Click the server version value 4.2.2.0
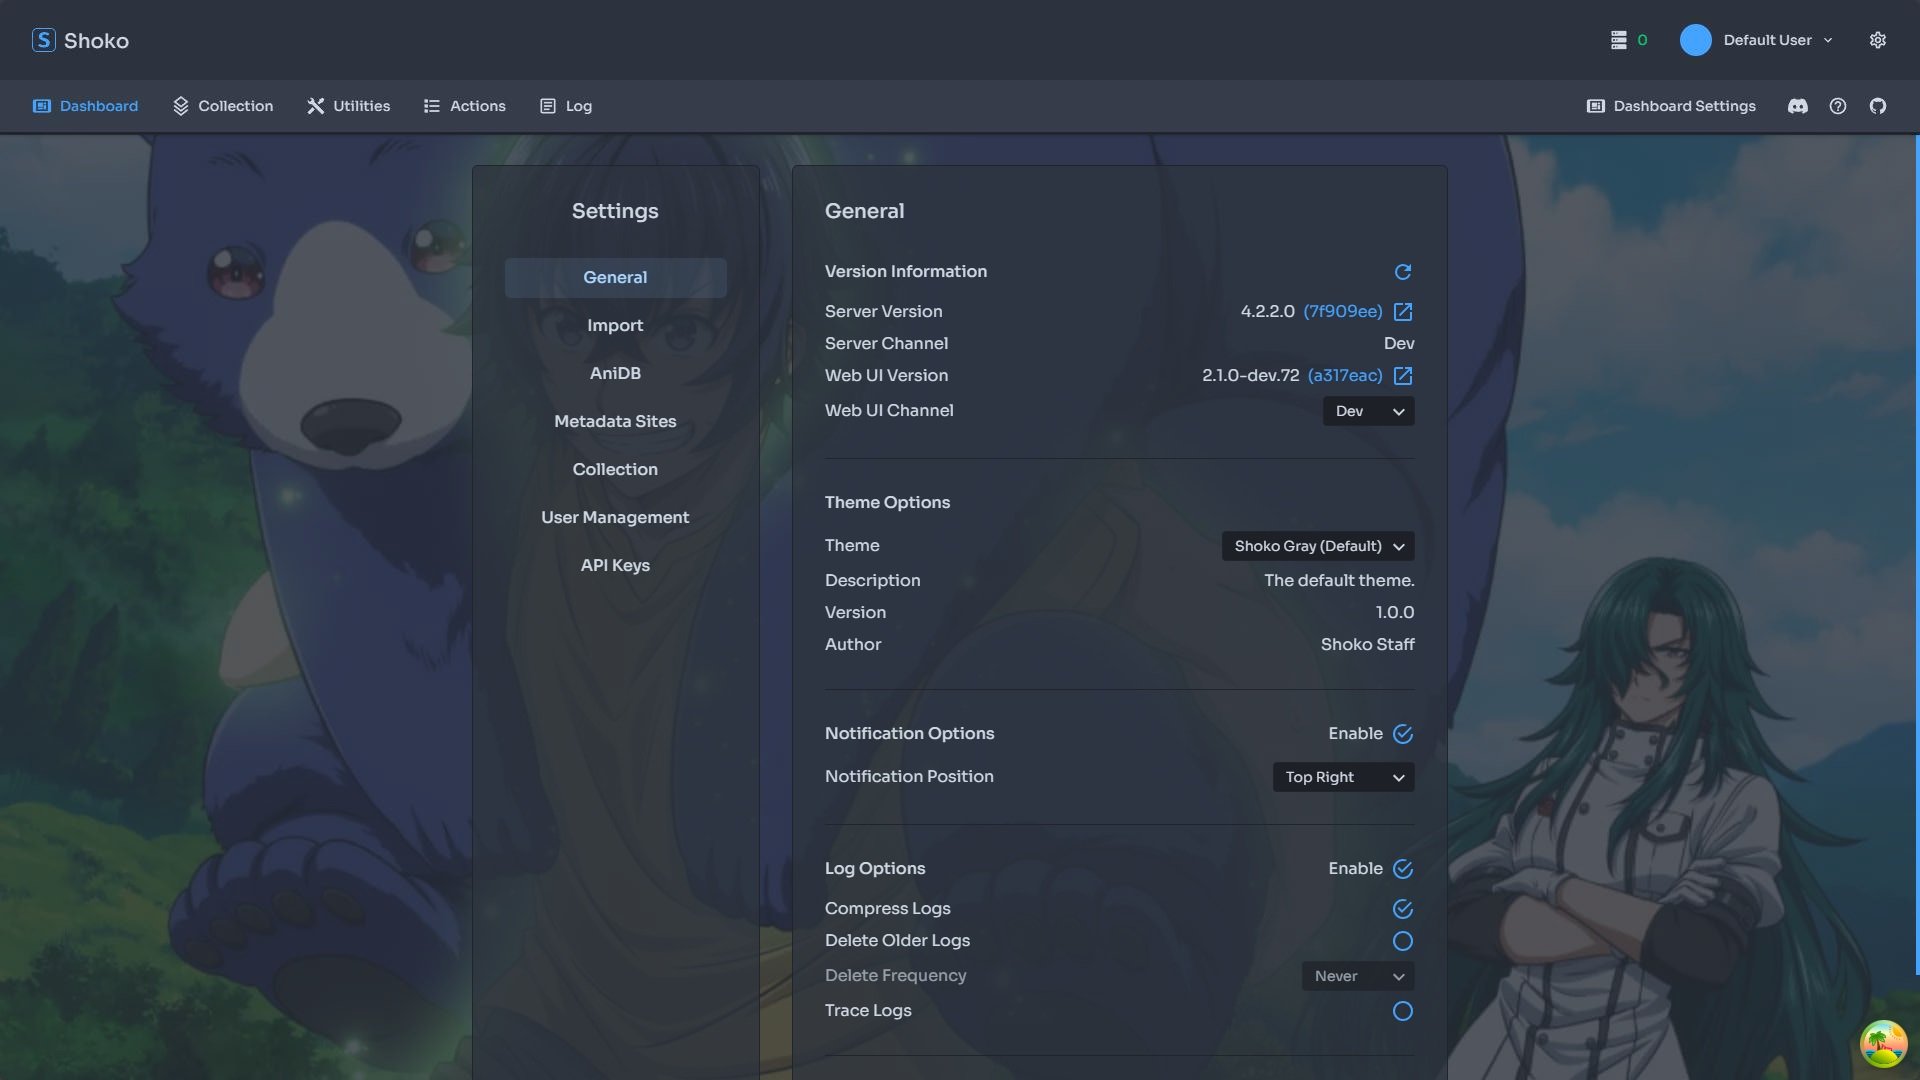 tap(1267, 312)
